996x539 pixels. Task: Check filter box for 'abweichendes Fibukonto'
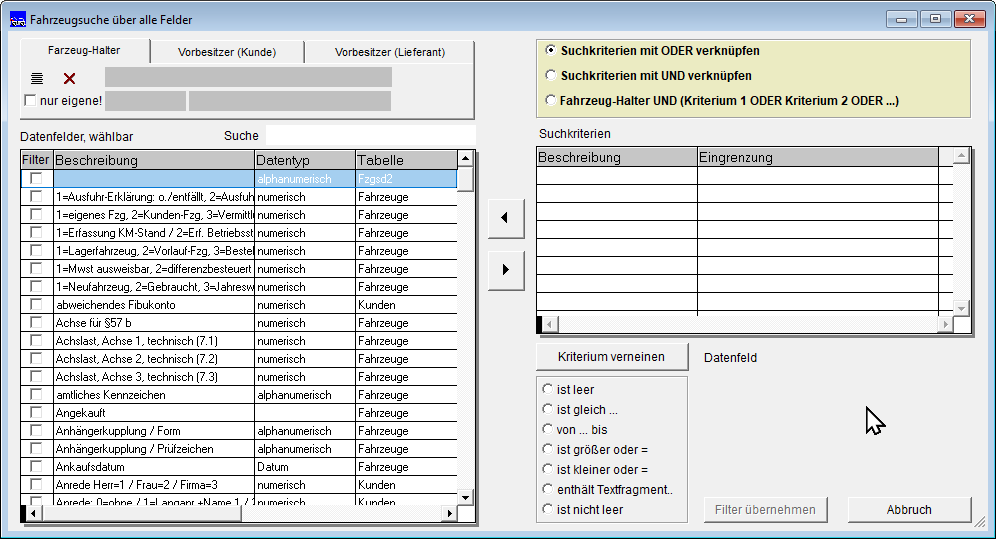[36, 305]
